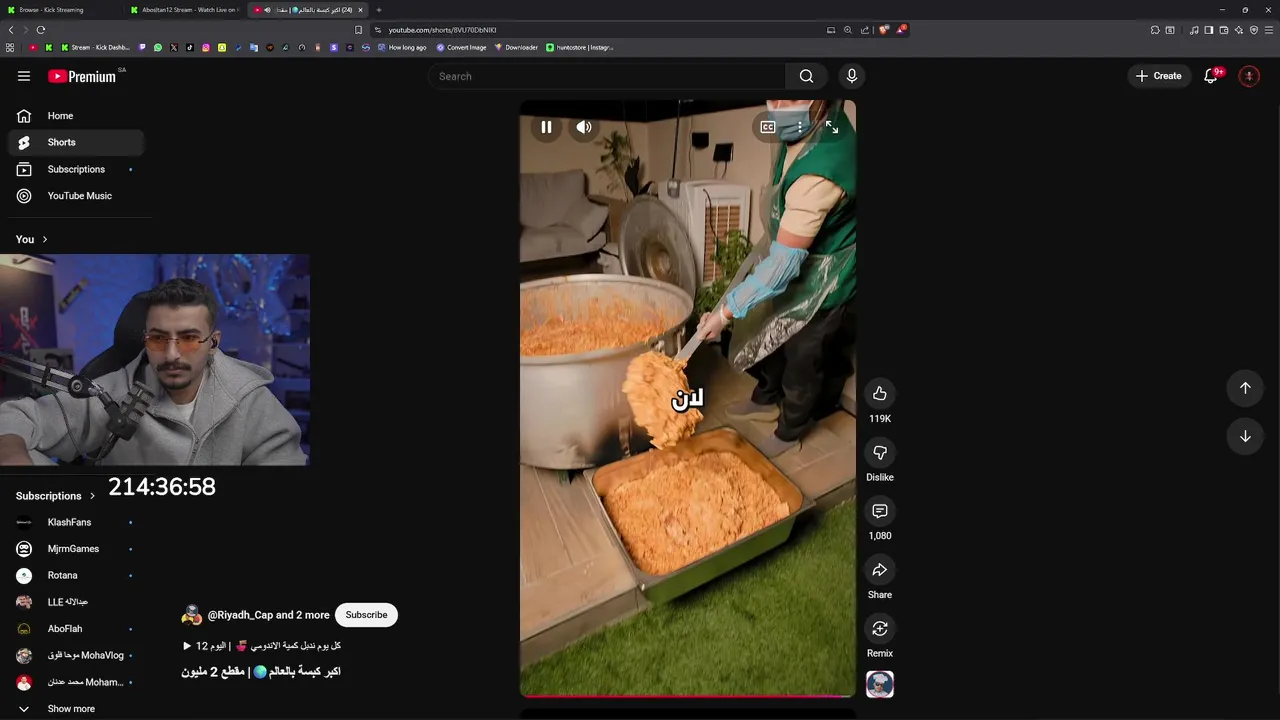Open the browser main menu

1269,30
